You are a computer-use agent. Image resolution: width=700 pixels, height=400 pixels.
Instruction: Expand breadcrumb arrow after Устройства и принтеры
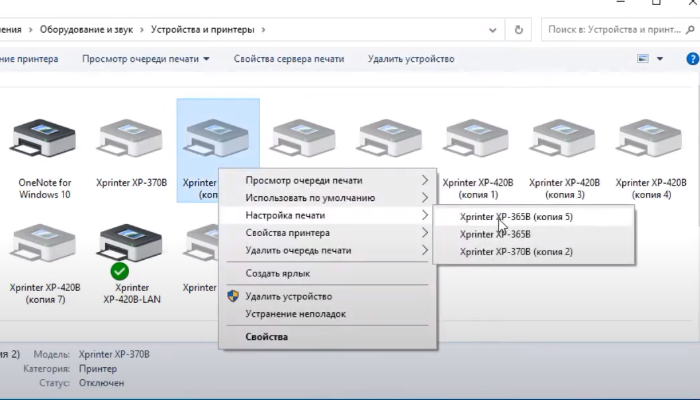[x=263, y=30]
